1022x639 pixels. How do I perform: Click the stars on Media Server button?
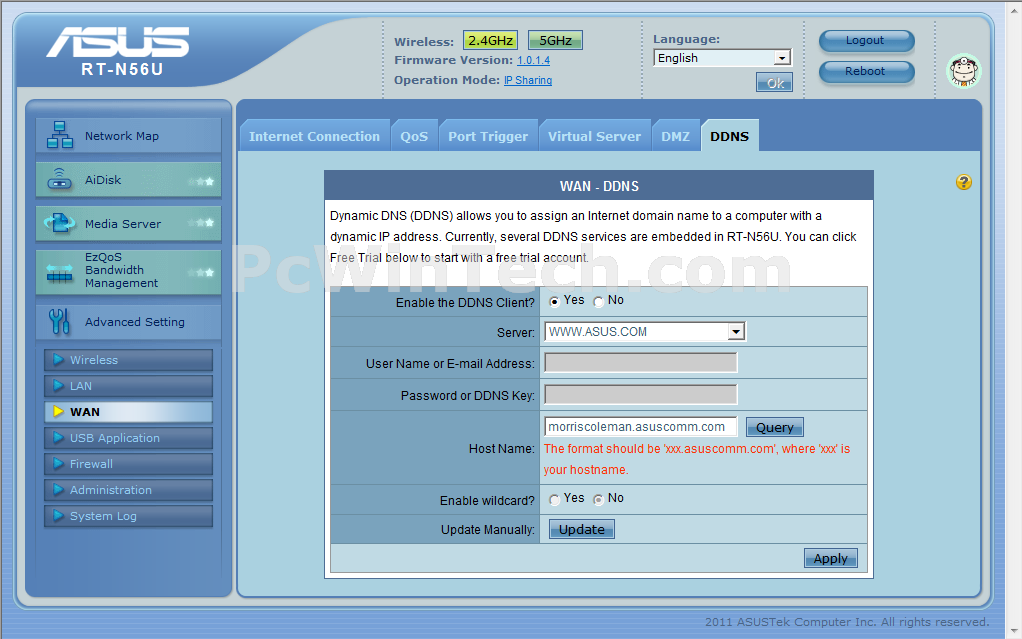point(201,223)
